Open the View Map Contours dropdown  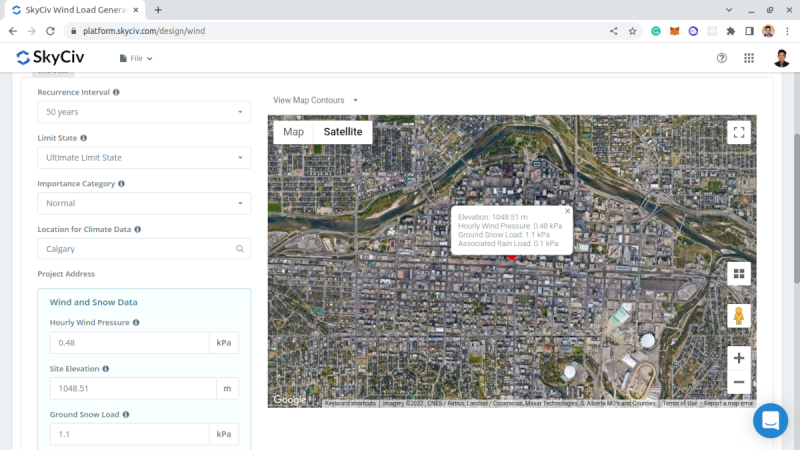(315, 100)
